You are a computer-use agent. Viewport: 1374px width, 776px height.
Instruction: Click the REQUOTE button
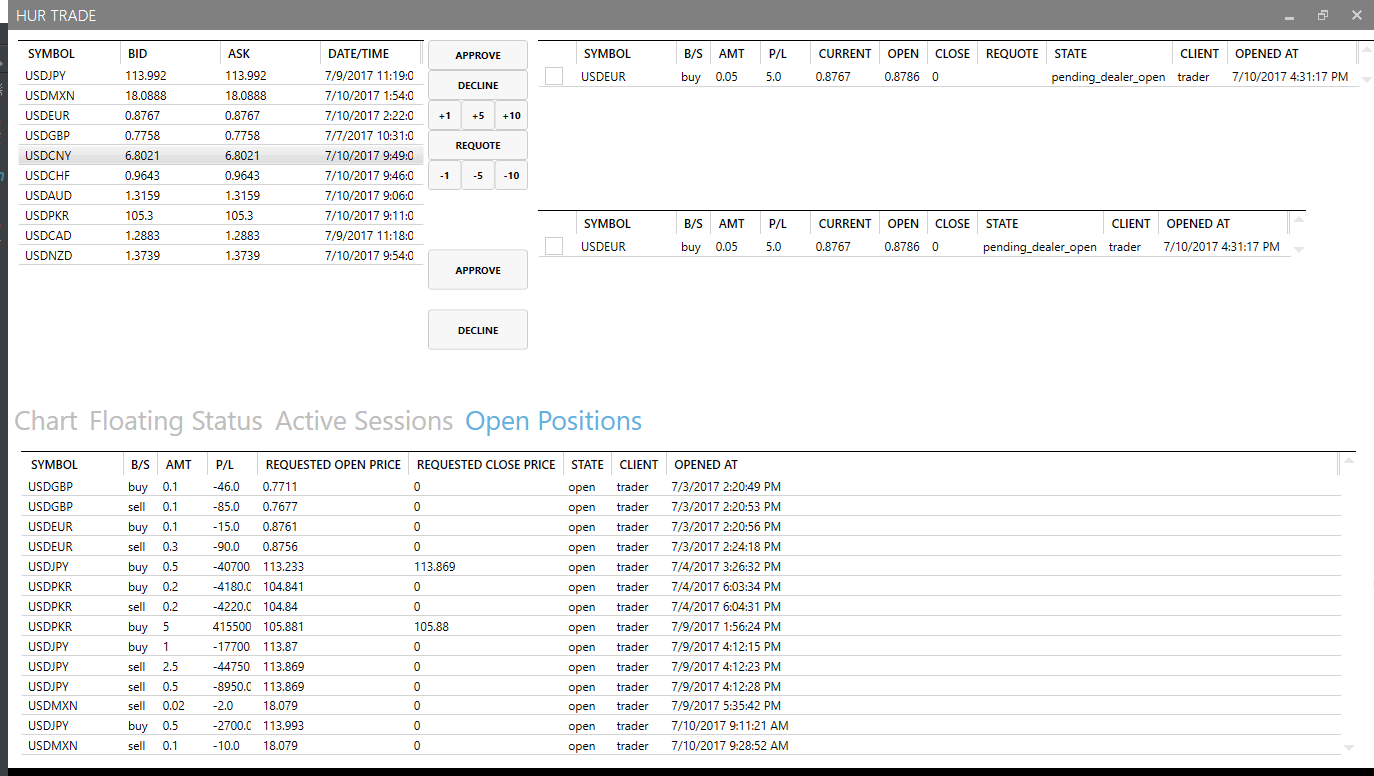478,146
